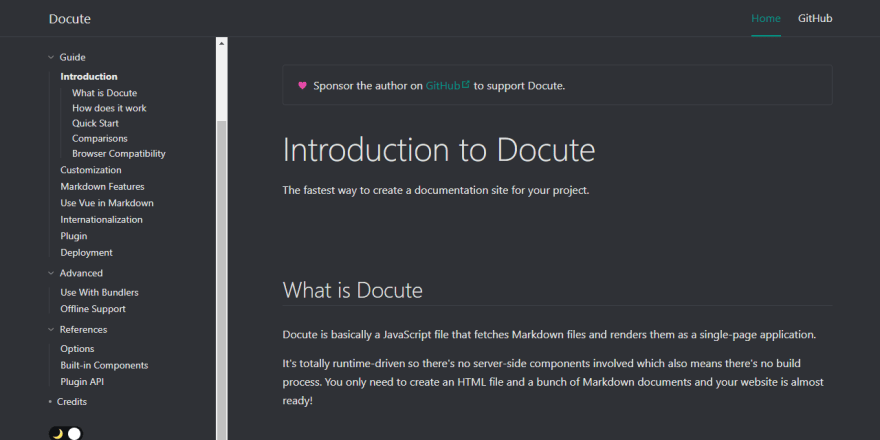
Task: Go to Comparisons section
Action: pos(100,139)
